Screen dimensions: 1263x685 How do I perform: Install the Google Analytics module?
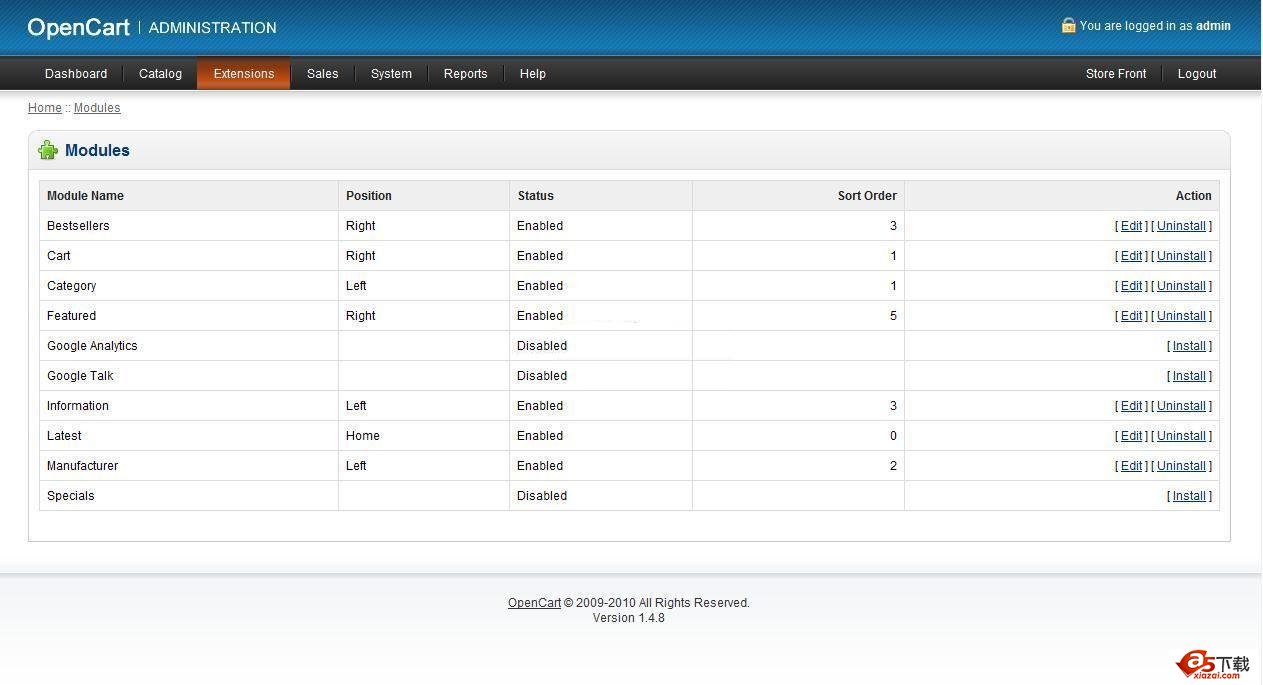point(1188,345)
